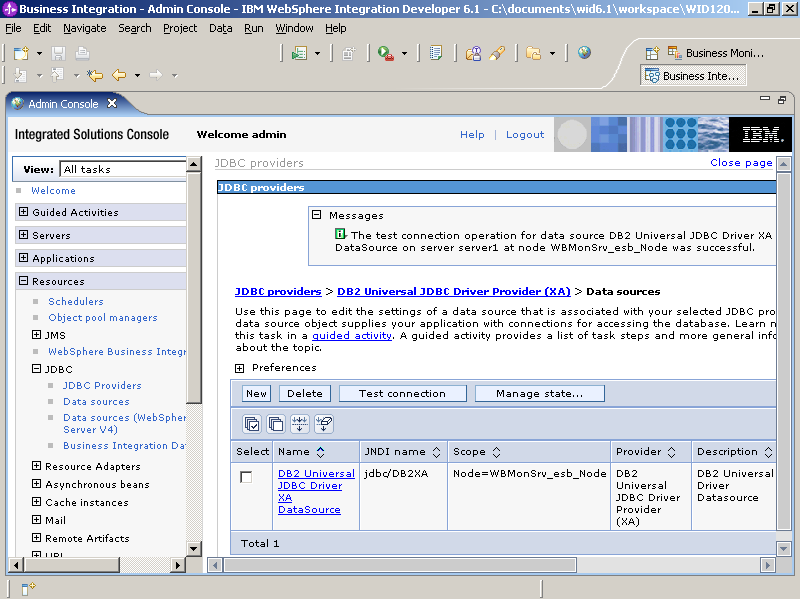800x600 pixels.
Task: Expand the Resource Adapters node
Action: 36,466
